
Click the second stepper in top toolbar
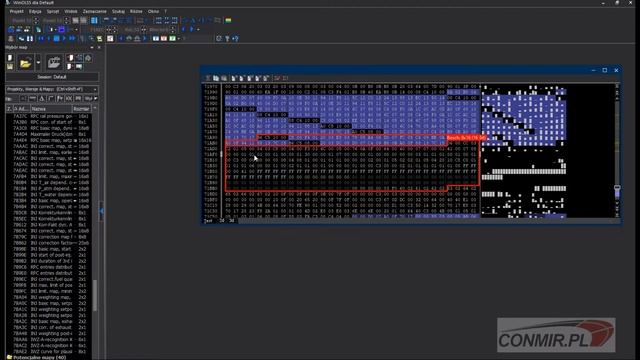click(x=67, y=20)
